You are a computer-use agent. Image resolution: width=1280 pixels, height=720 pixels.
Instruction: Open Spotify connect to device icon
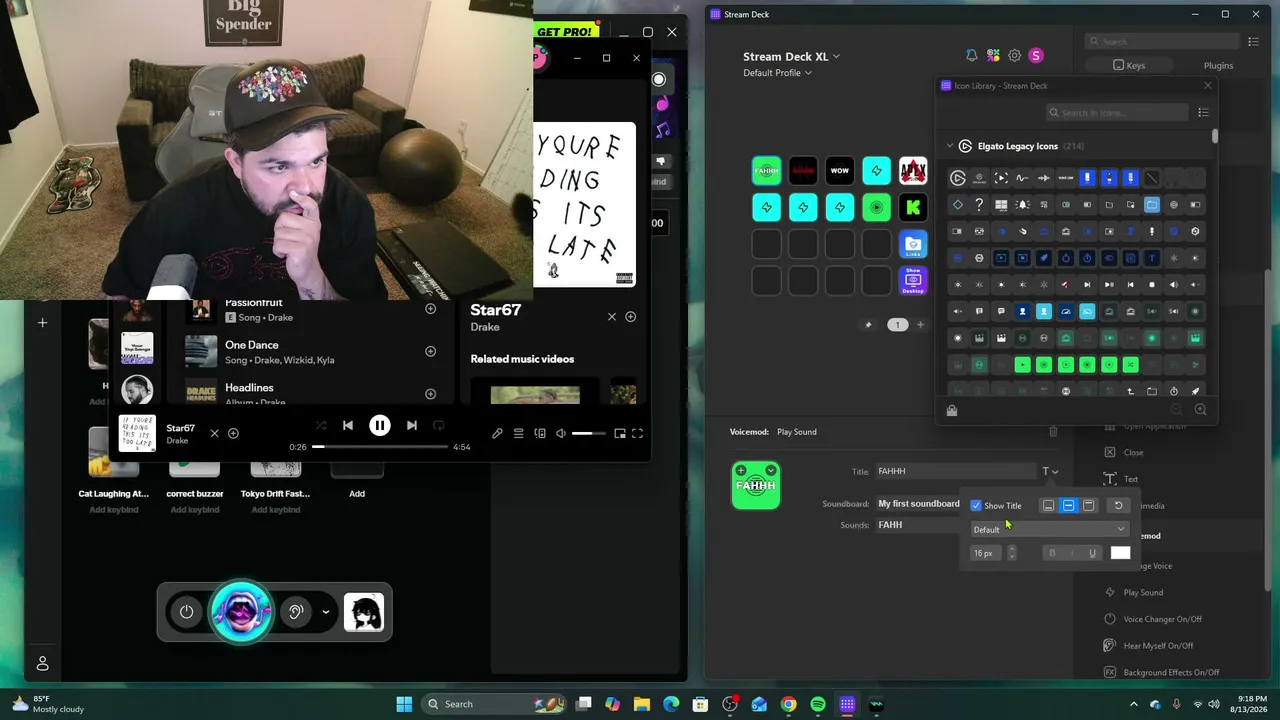click(x=540, y=433)
